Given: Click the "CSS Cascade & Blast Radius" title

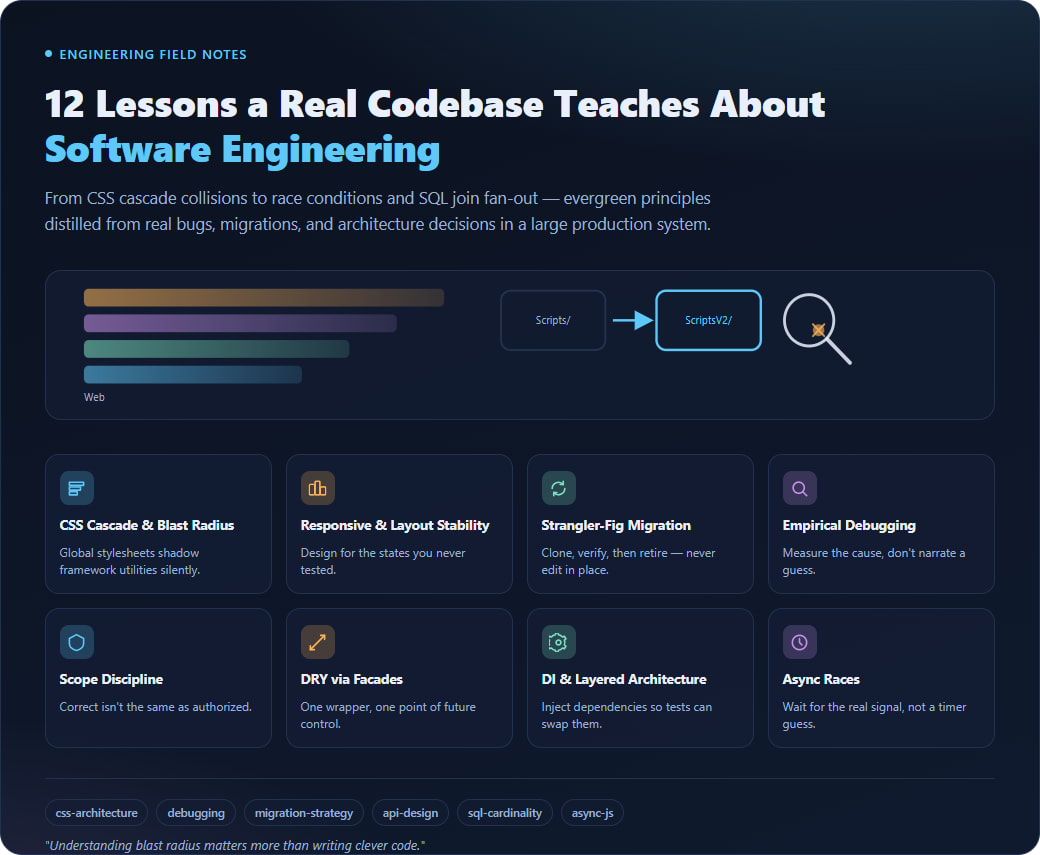Looking at the screenshot, I should pos(147,525).
